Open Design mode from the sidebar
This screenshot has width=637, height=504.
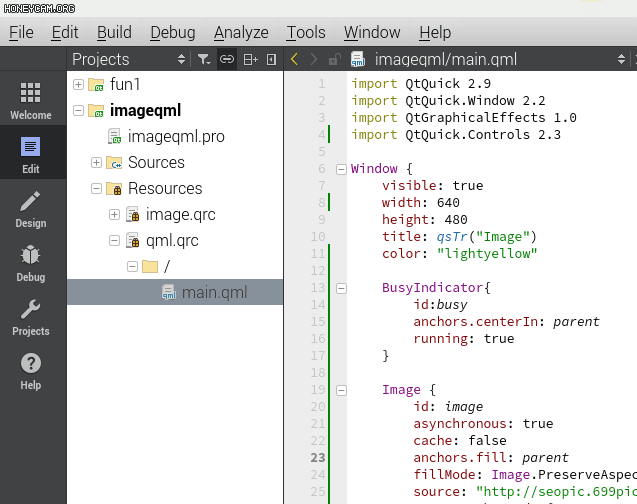click(31, 209)
